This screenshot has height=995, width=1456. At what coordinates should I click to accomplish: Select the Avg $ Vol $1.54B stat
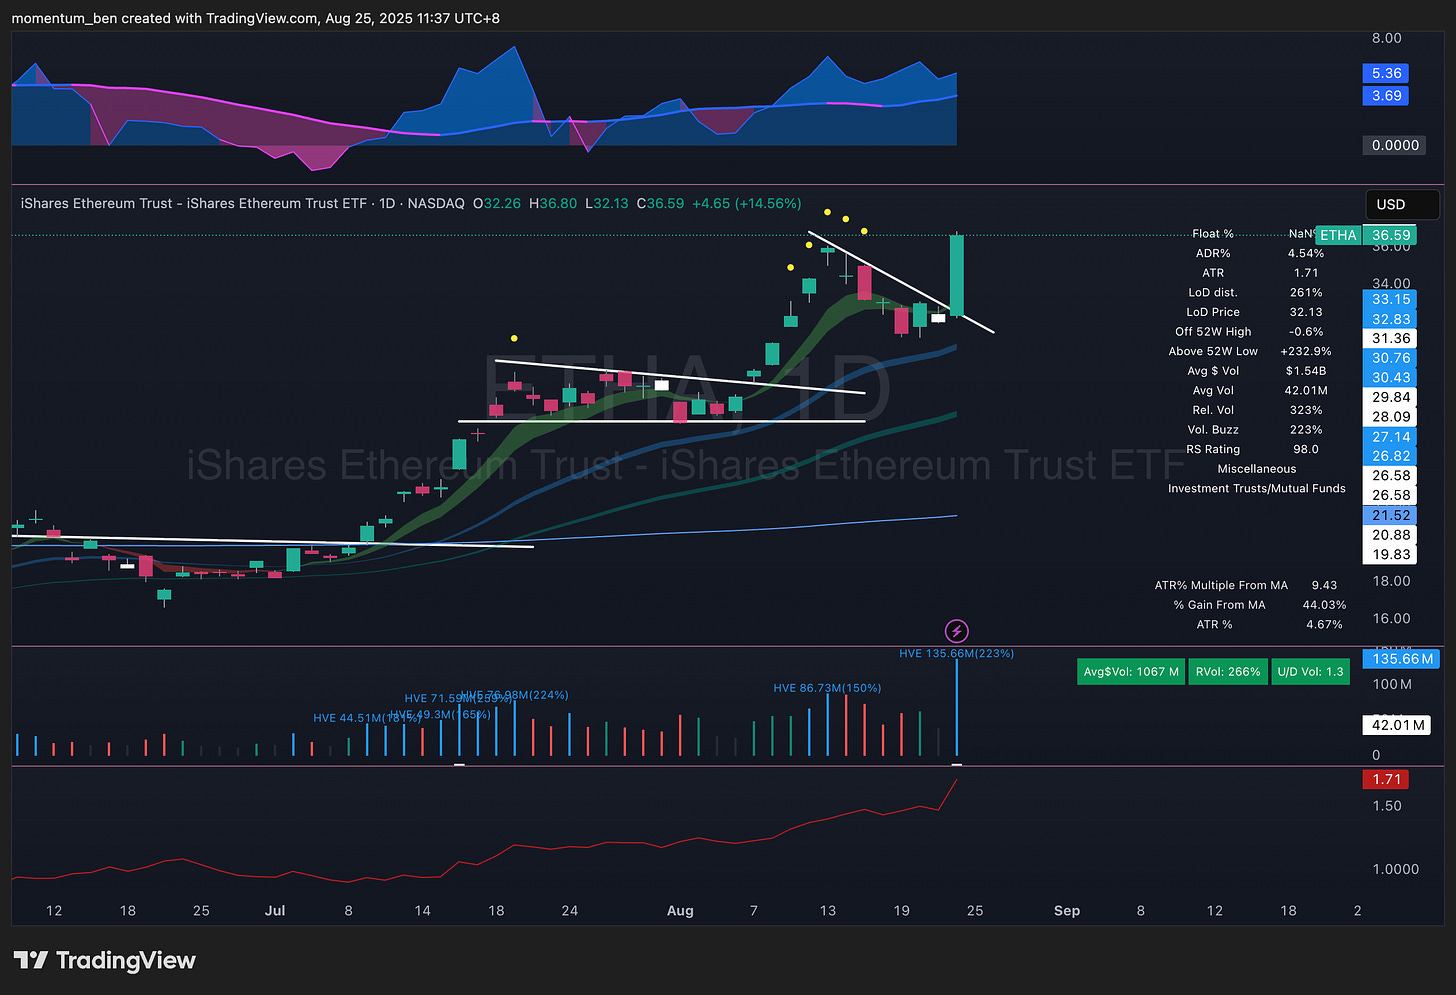tap(1256, 371)
